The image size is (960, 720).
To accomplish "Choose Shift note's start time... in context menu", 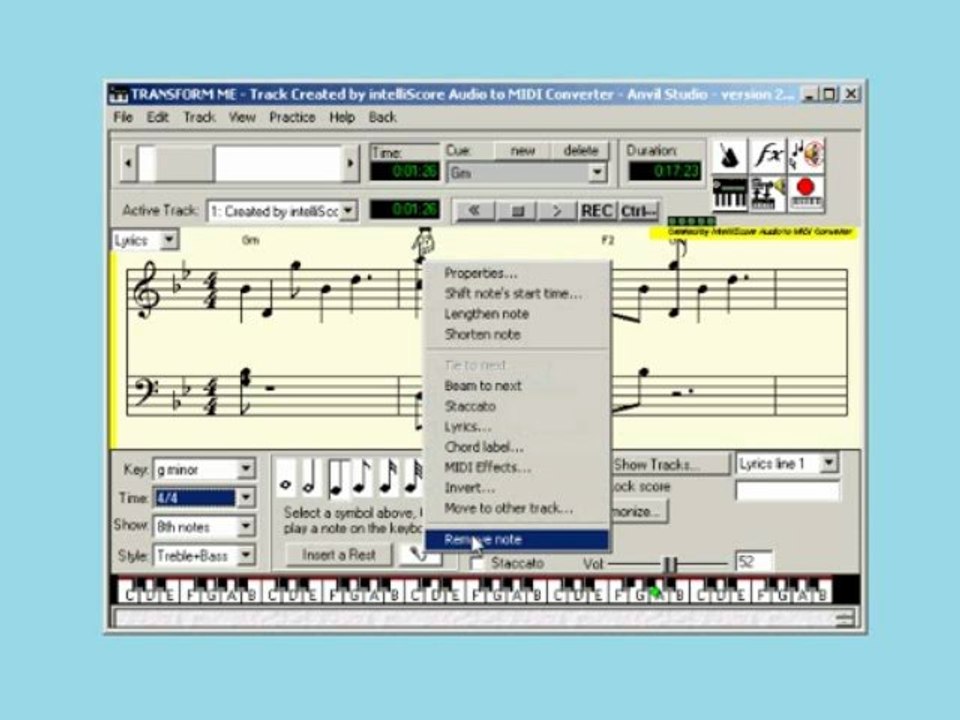I will (x=517, y=293).
